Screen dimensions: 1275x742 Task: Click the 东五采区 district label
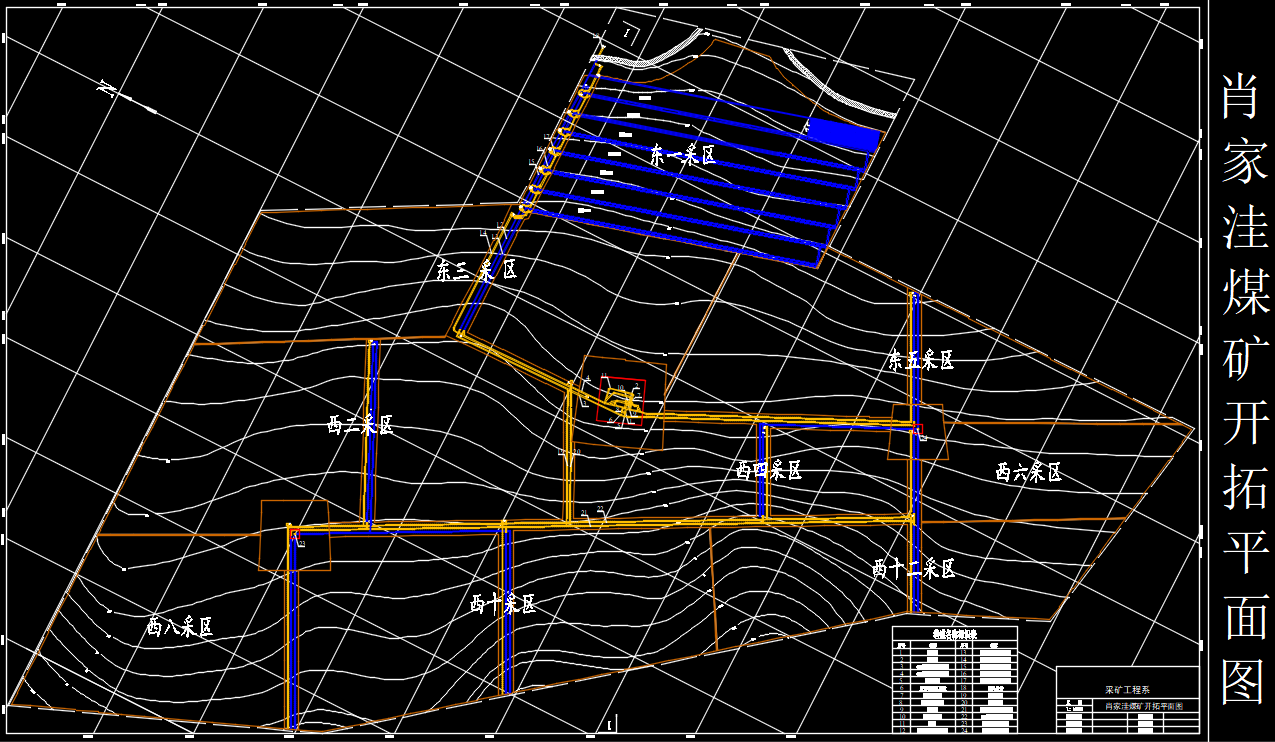[921, 360]
